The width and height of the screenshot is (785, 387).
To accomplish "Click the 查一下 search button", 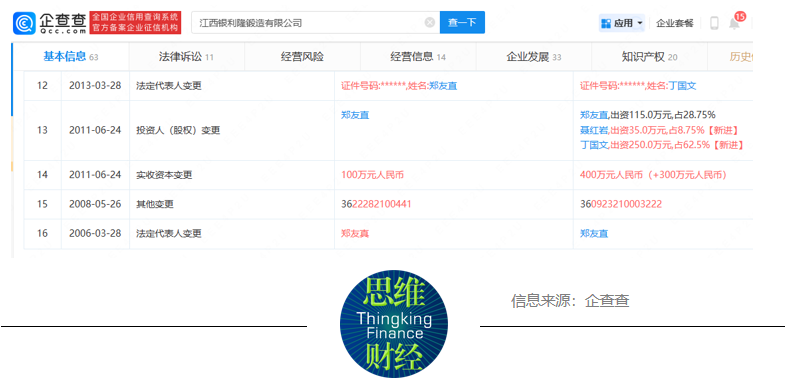I will click(x=462, y=23).
